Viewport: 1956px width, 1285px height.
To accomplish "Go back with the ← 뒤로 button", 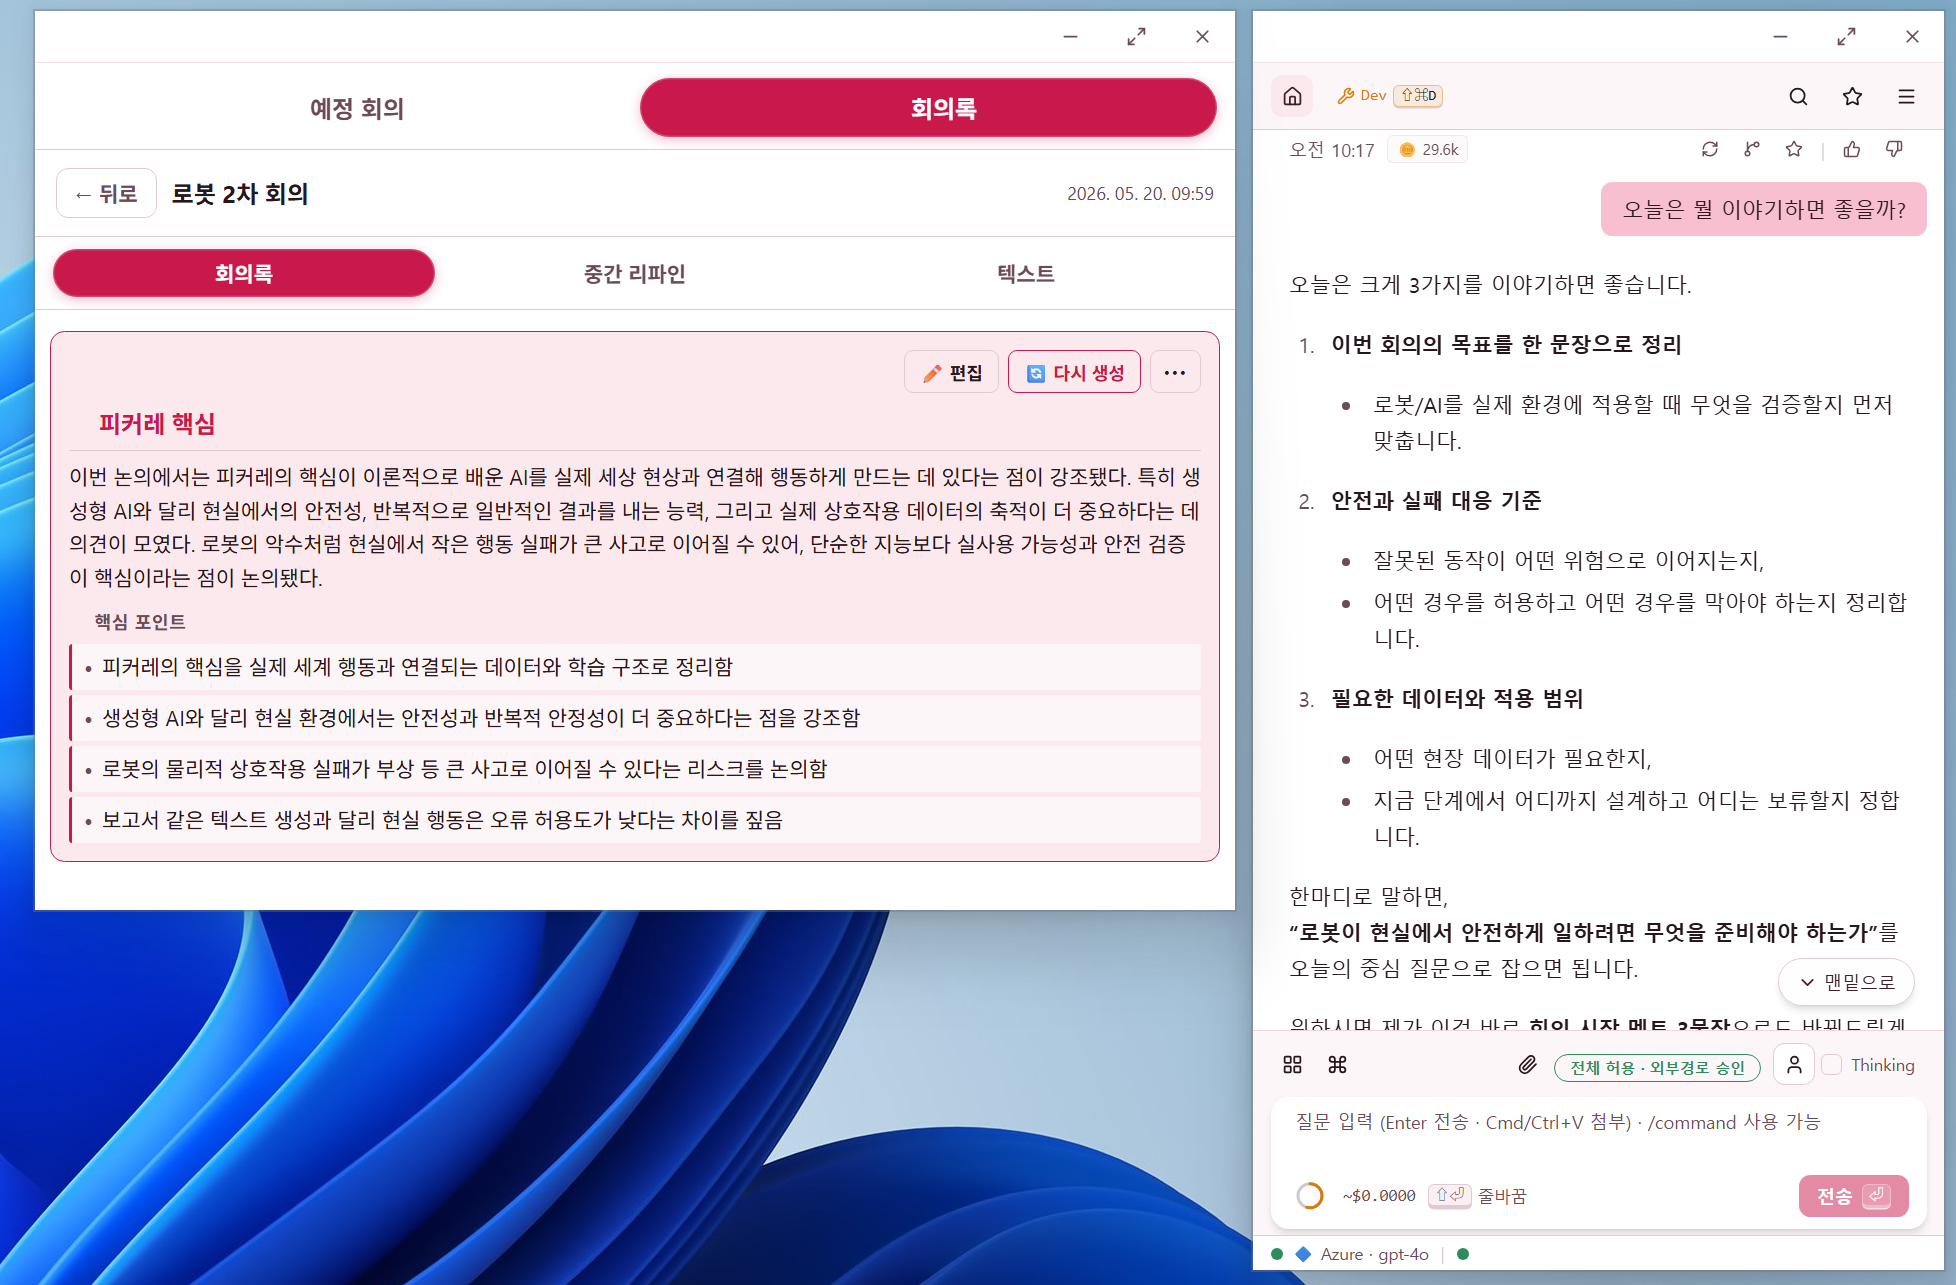I will [106, 193].
